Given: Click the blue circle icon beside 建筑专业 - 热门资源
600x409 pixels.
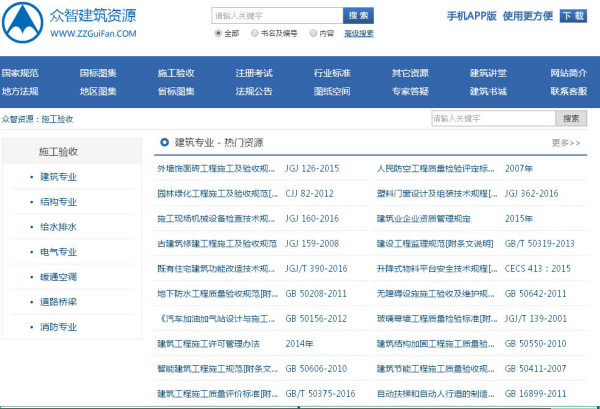Looking at the screenshot, I should click(165, 142).
